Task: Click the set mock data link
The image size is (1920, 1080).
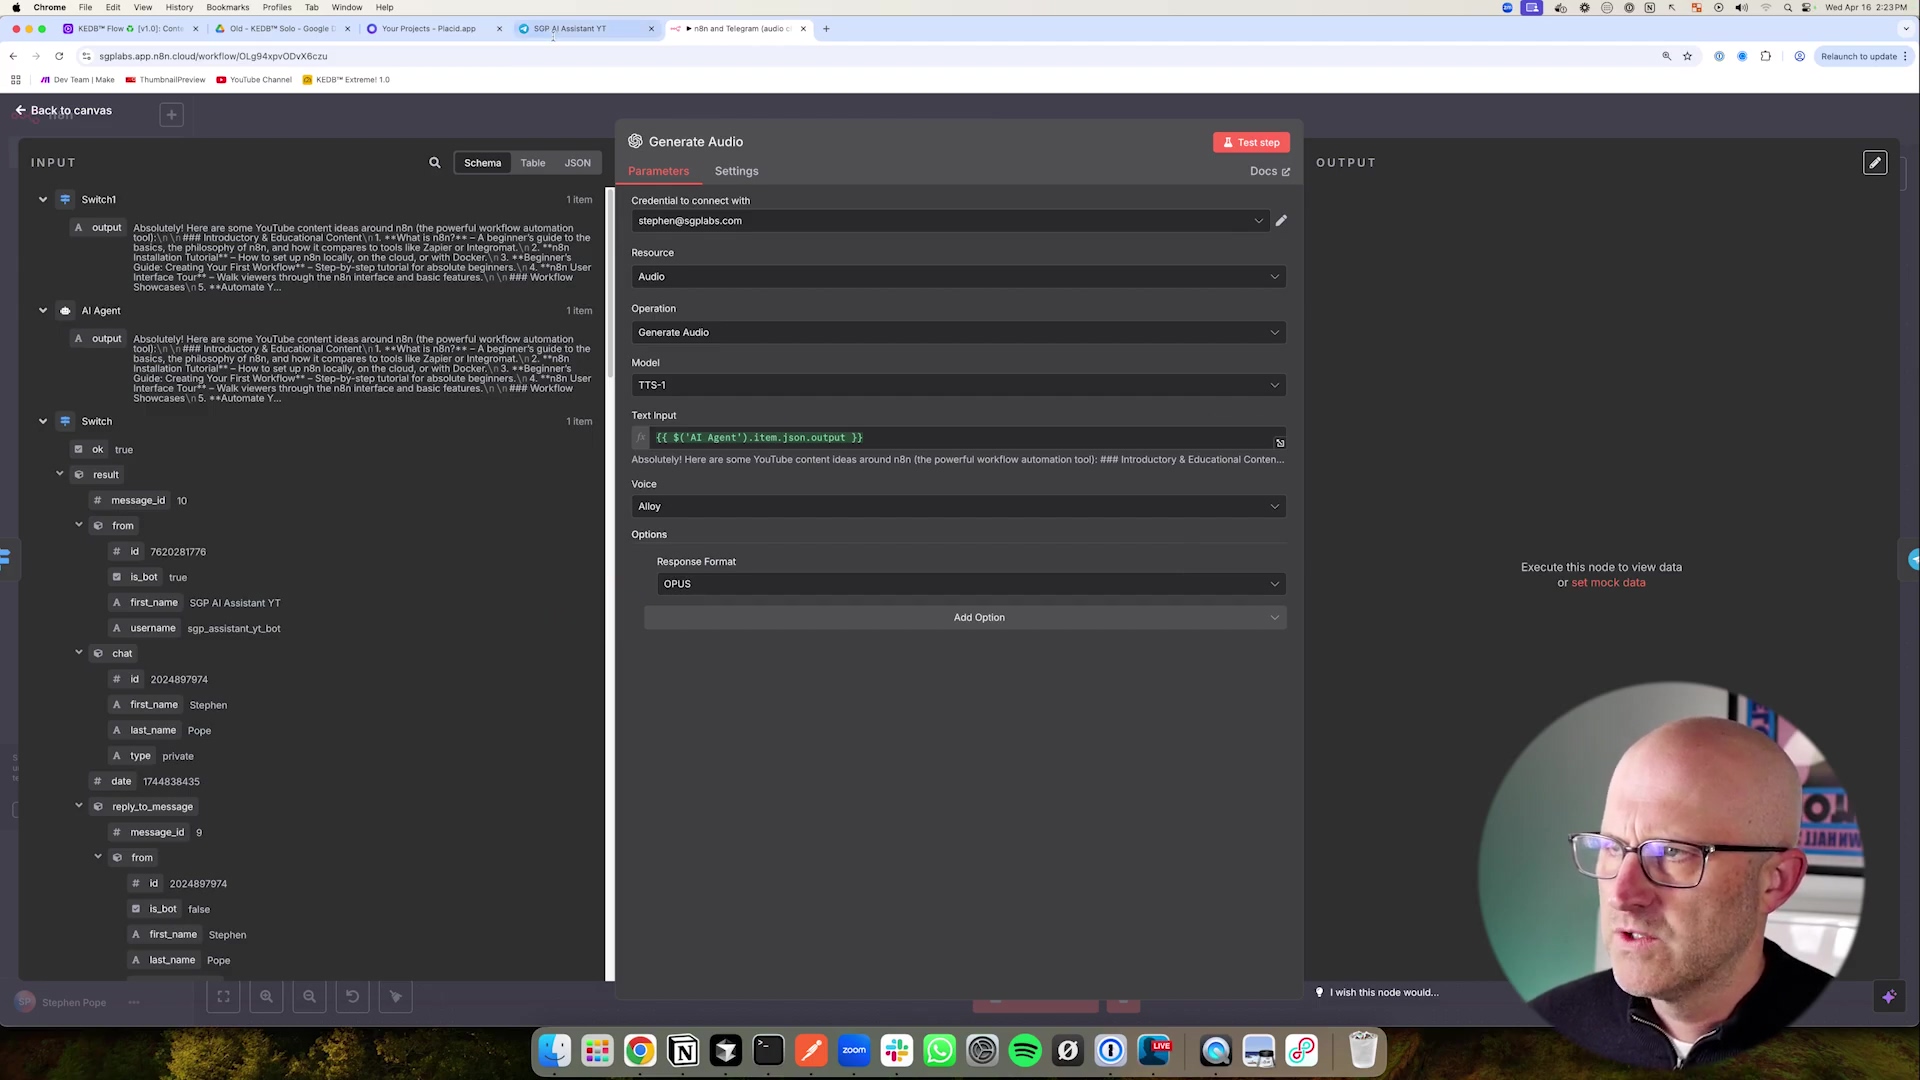Action: pos(1607,583)
